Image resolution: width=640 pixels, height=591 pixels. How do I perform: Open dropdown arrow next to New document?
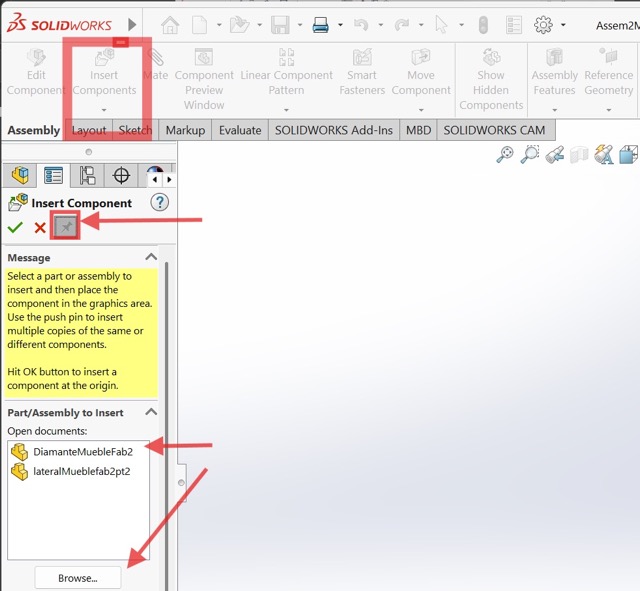pos(219,25)
